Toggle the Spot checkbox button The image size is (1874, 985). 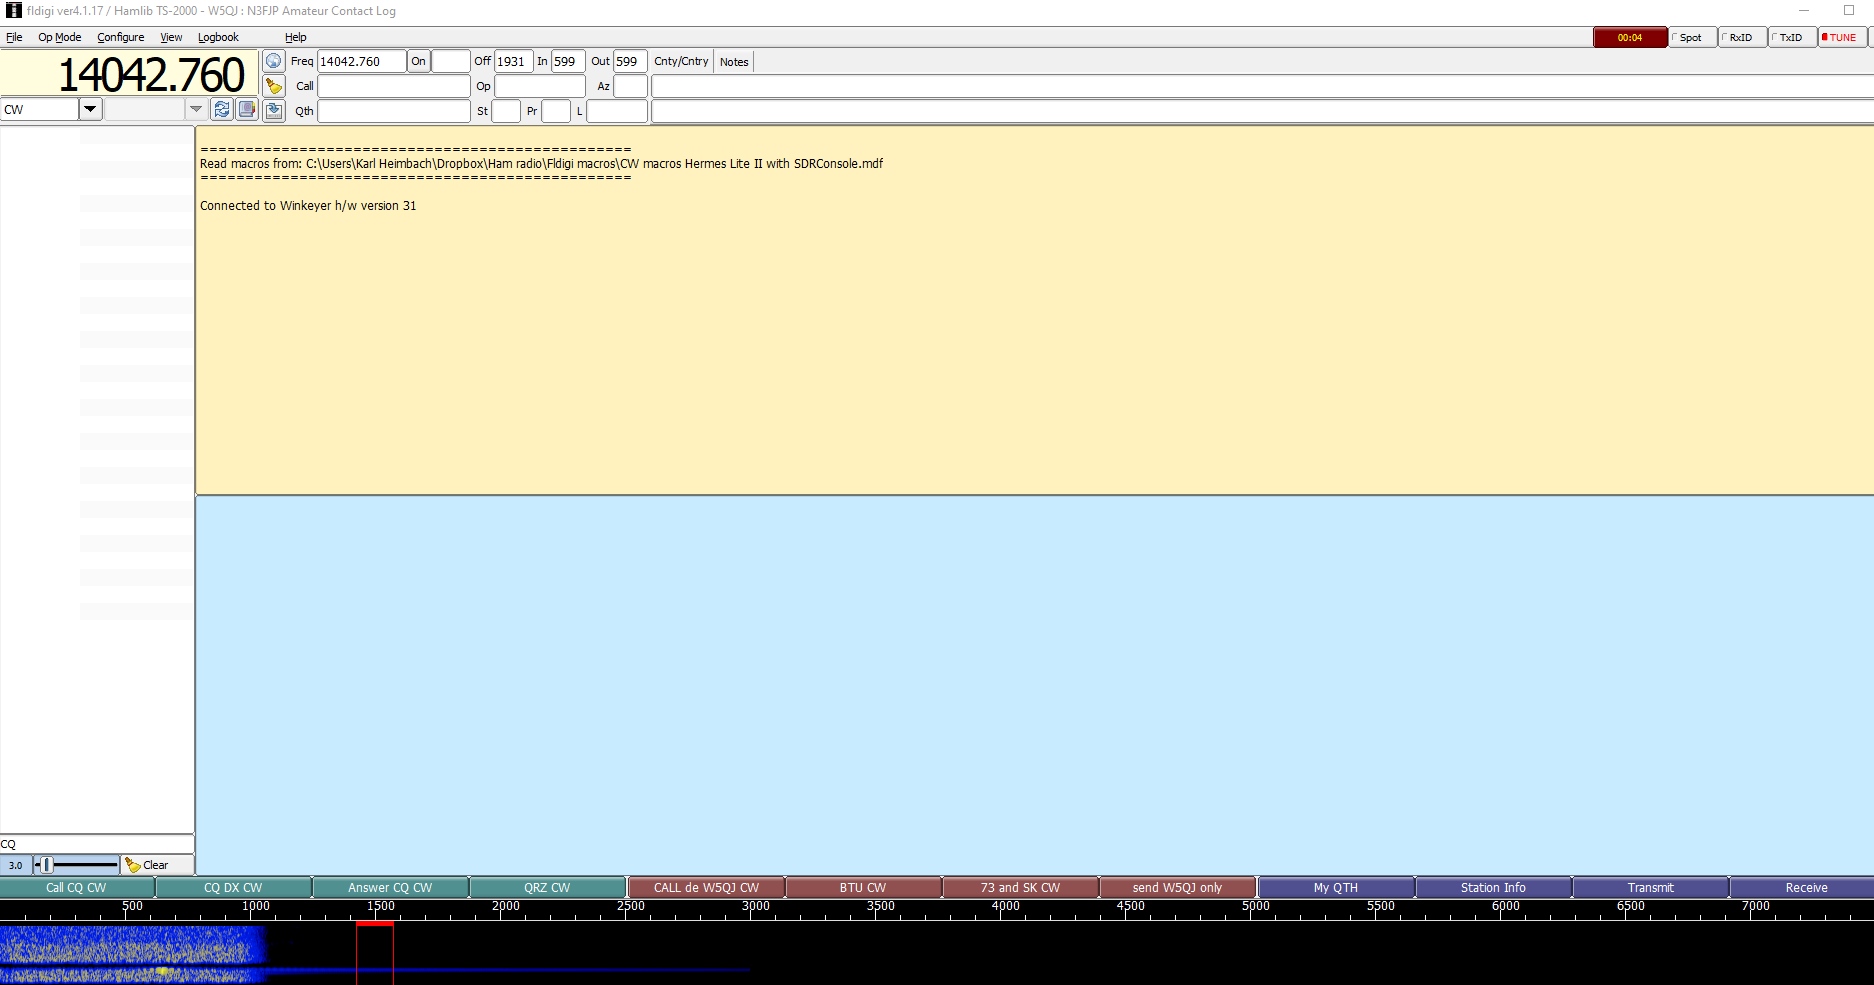[1691, 37]
